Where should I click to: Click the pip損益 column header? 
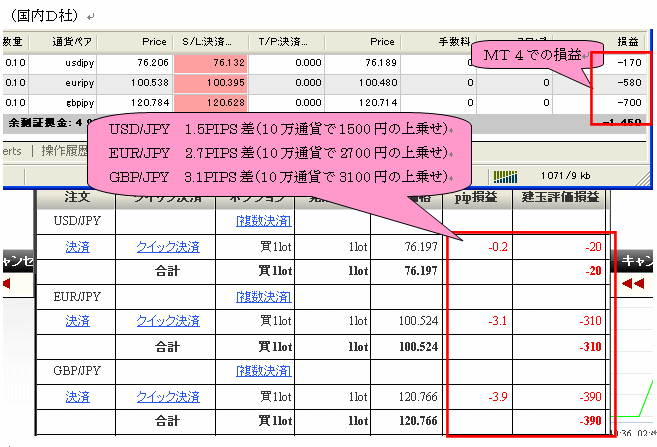pyautogui.click(x=478, y=198)
